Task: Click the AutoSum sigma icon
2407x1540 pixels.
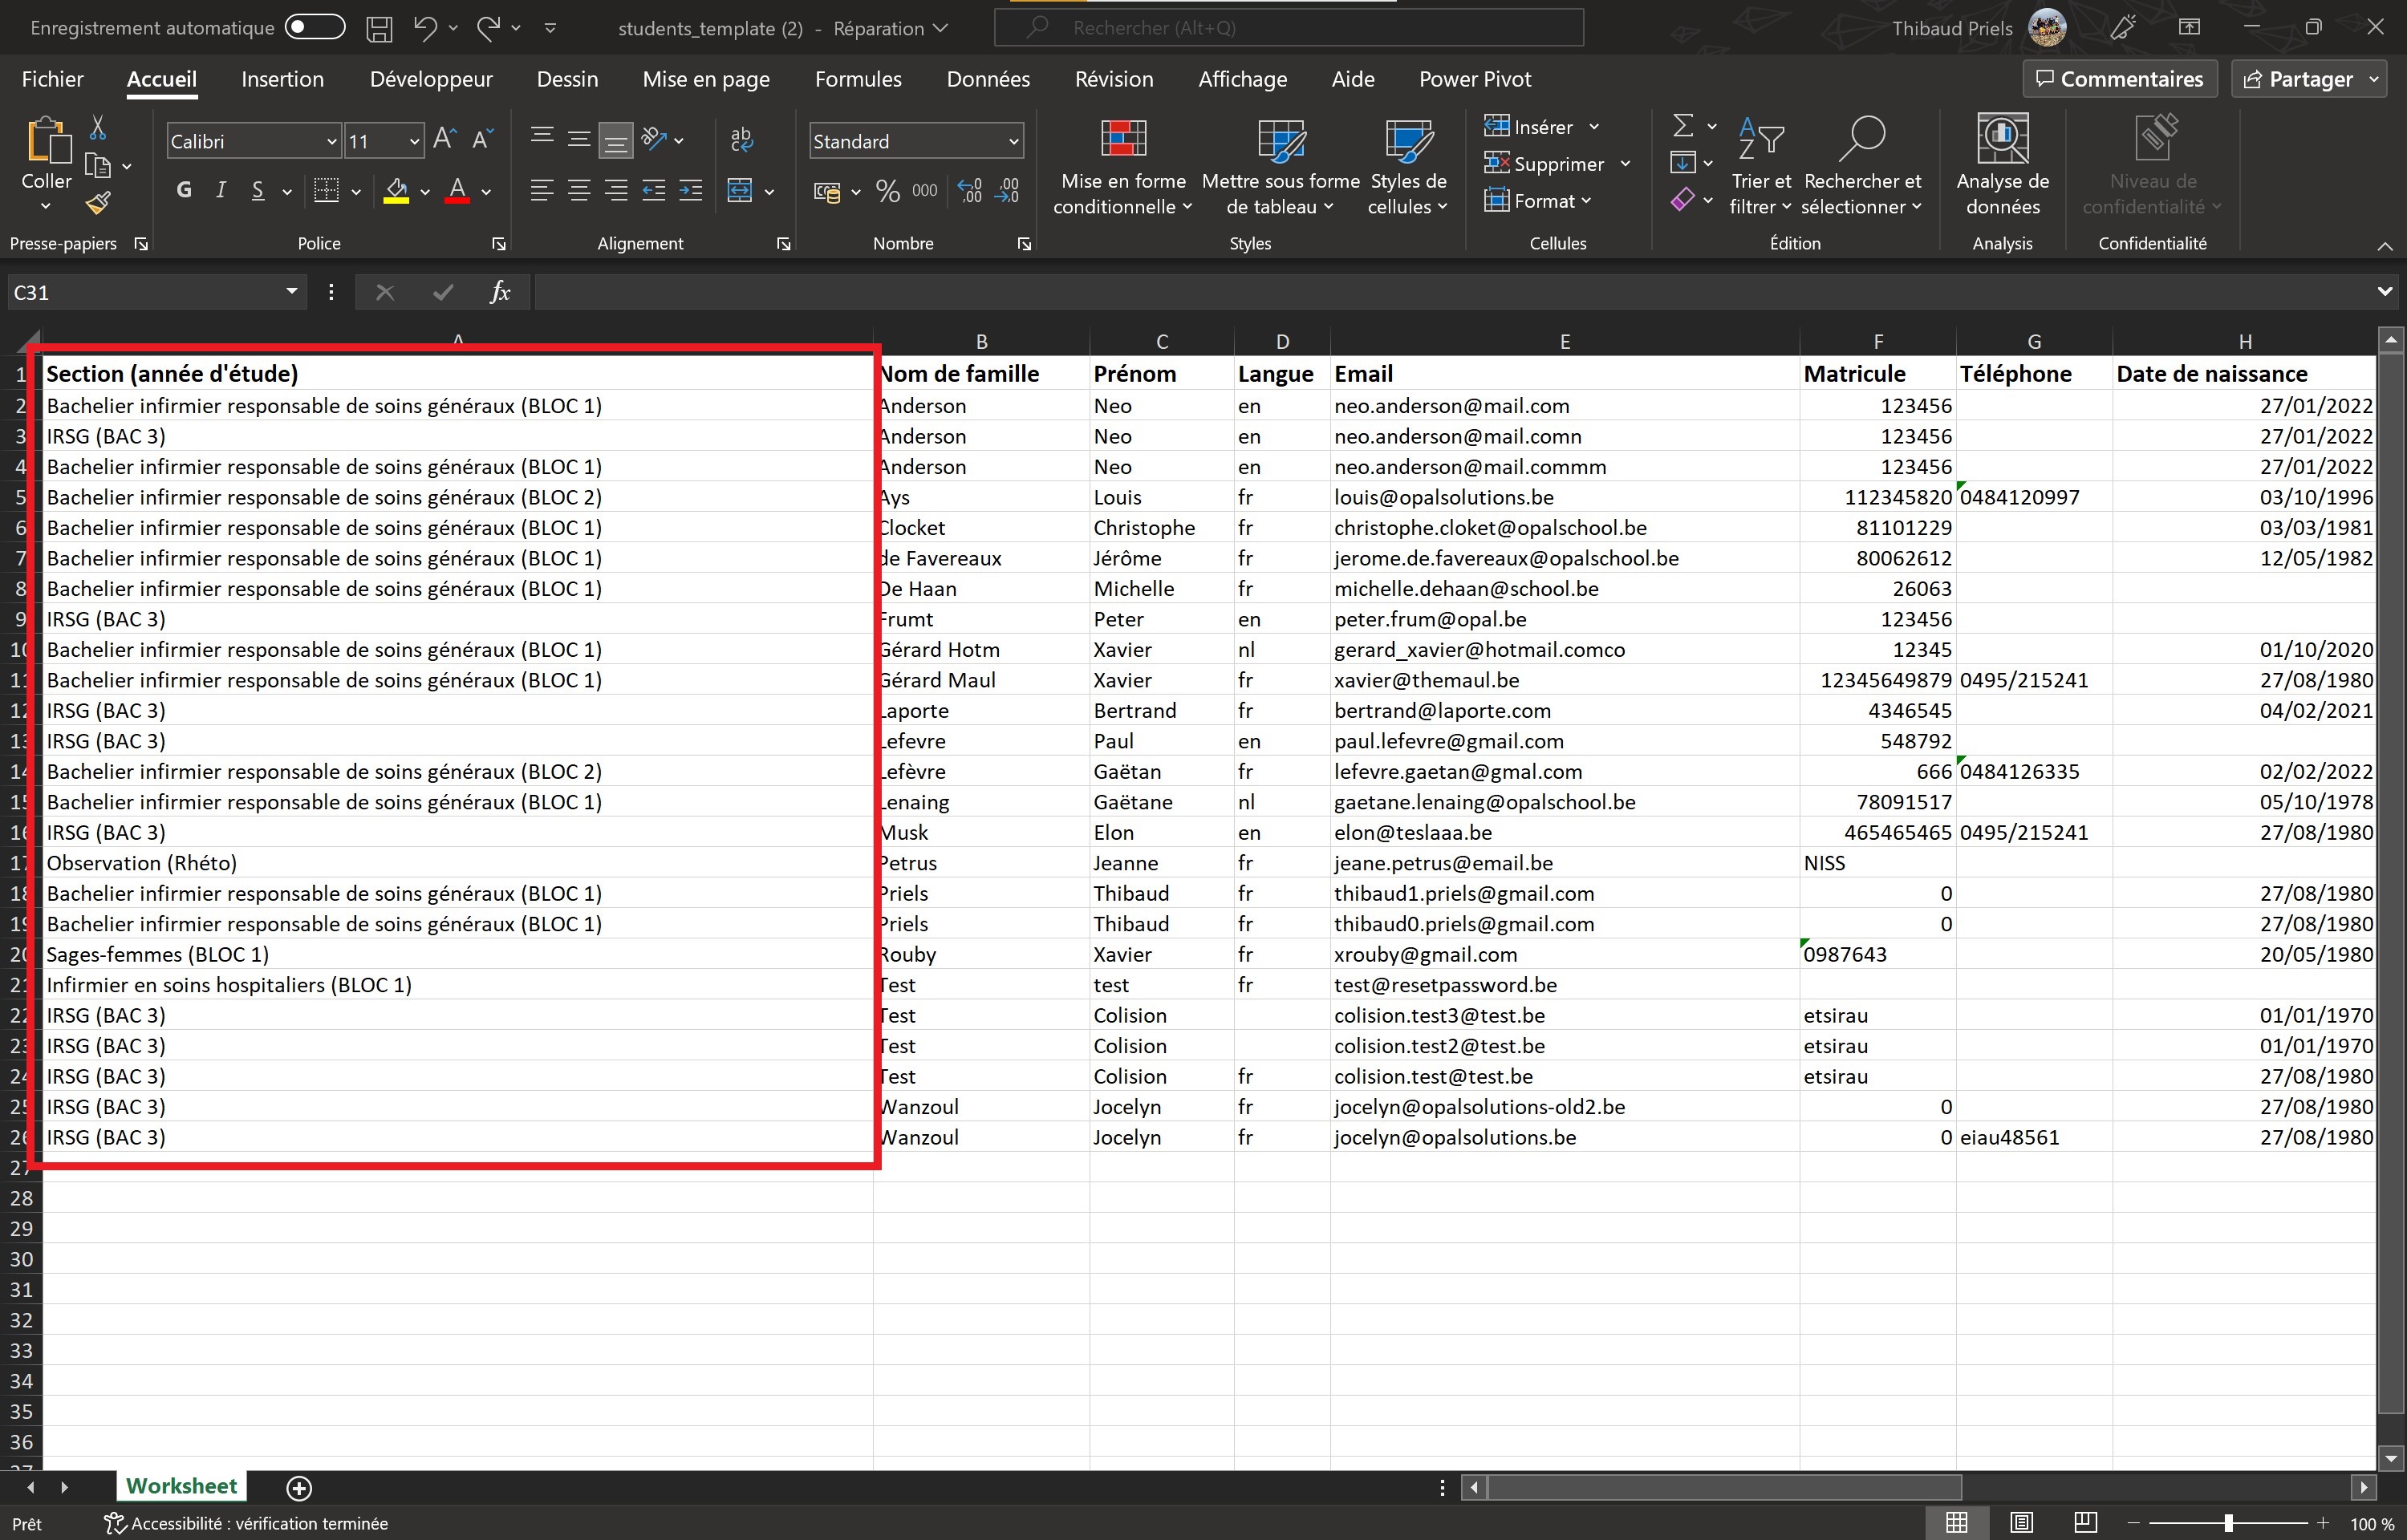Action: point(1684,126)
